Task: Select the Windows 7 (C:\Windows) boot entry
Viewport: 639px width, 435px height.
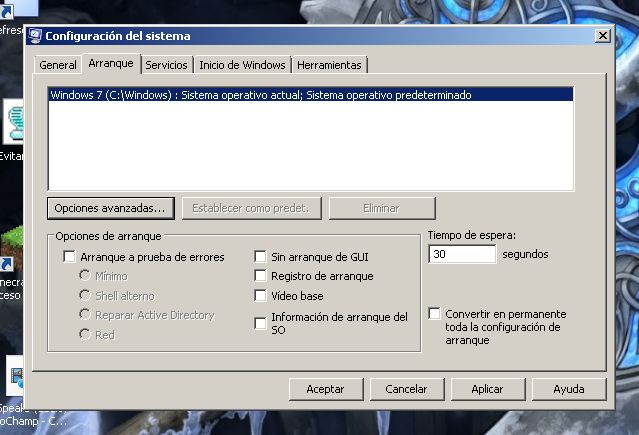Action: click(311, 95)
